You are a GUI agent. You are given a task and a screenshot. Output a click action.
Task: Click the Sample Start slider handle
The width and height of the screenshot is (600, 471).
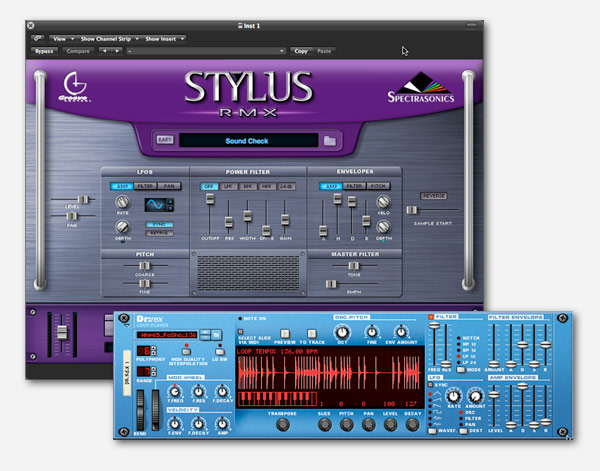(412, 210)
